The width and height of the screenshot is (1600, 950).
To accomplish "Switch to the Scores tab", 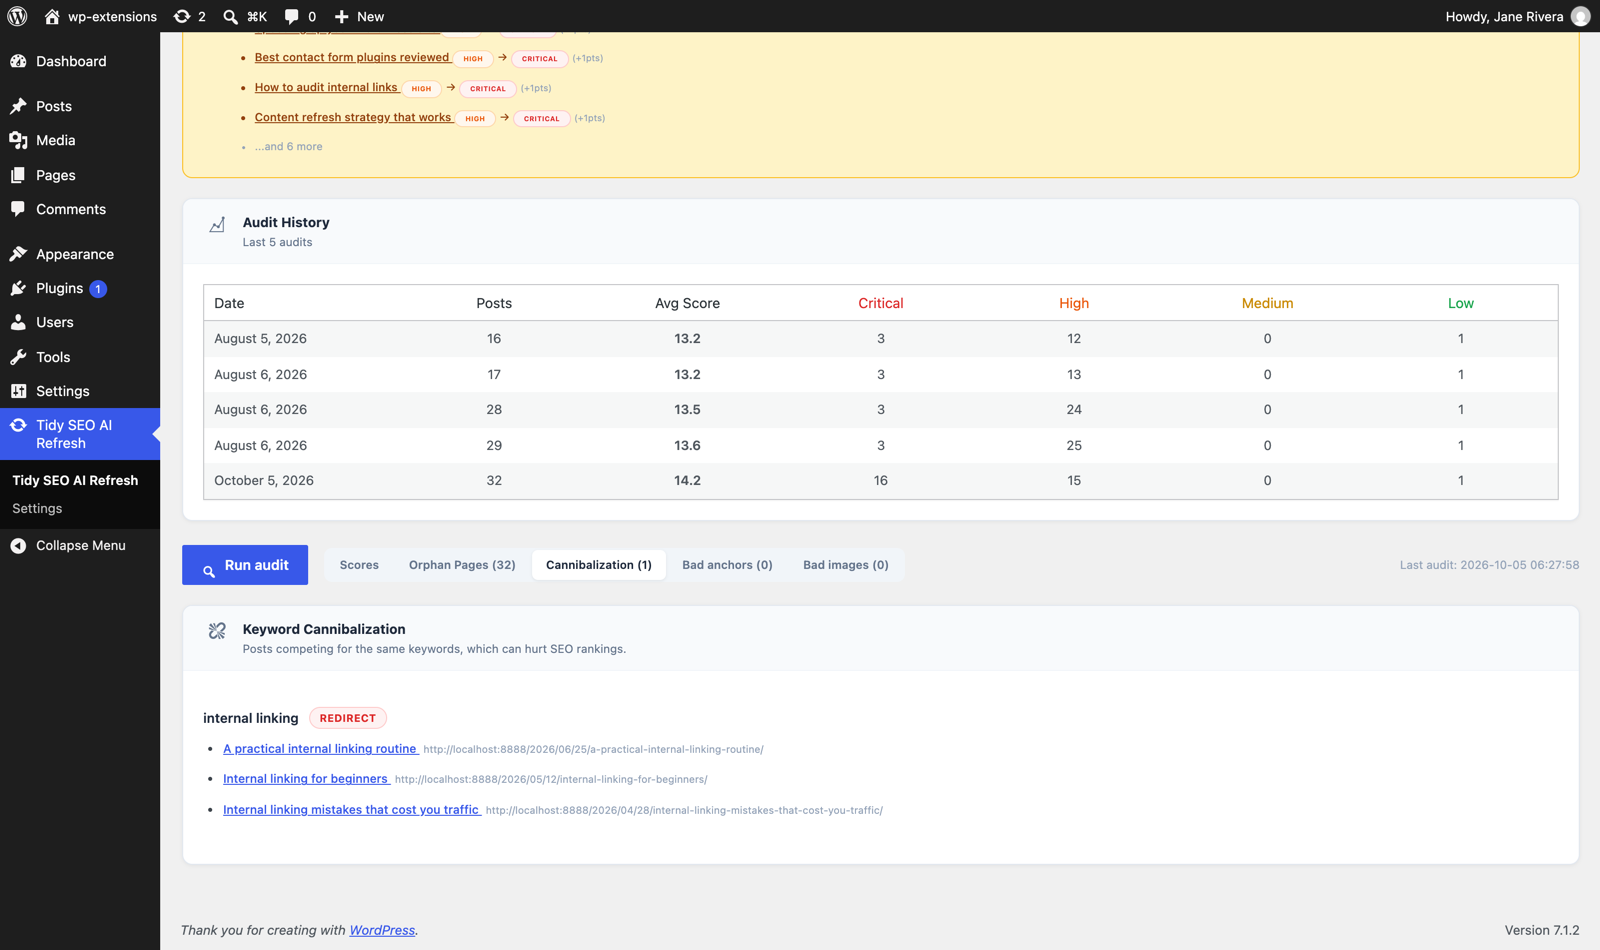I will (x=359, y=565).
